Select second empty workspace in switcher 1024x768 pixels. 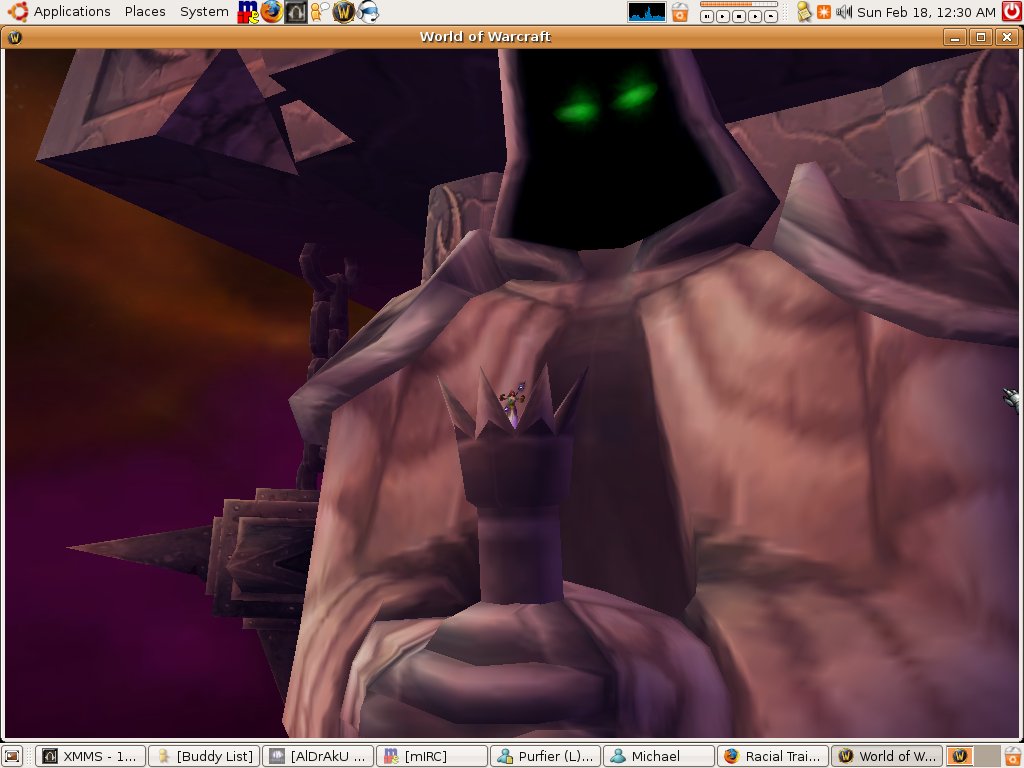987,756
